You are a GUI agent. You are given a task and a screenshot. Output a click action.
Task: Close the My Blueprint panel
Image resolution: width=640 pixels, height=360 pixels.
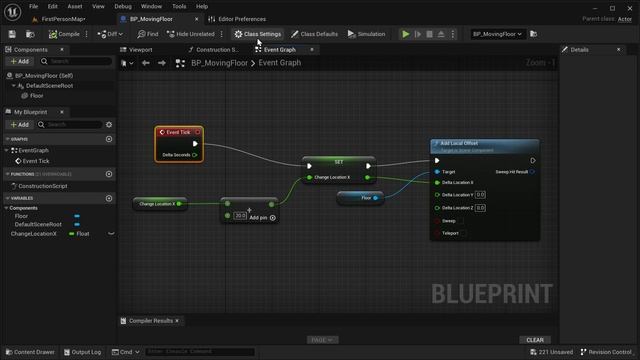62,112
